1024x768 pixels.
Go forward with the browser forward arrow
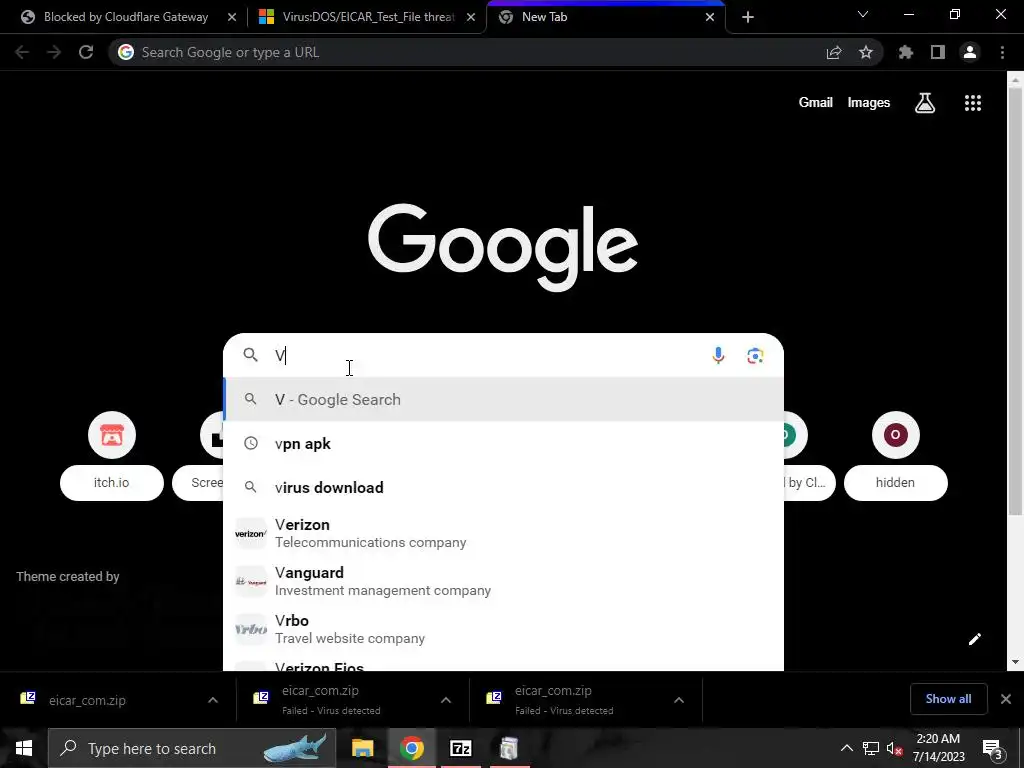(54, 52)
